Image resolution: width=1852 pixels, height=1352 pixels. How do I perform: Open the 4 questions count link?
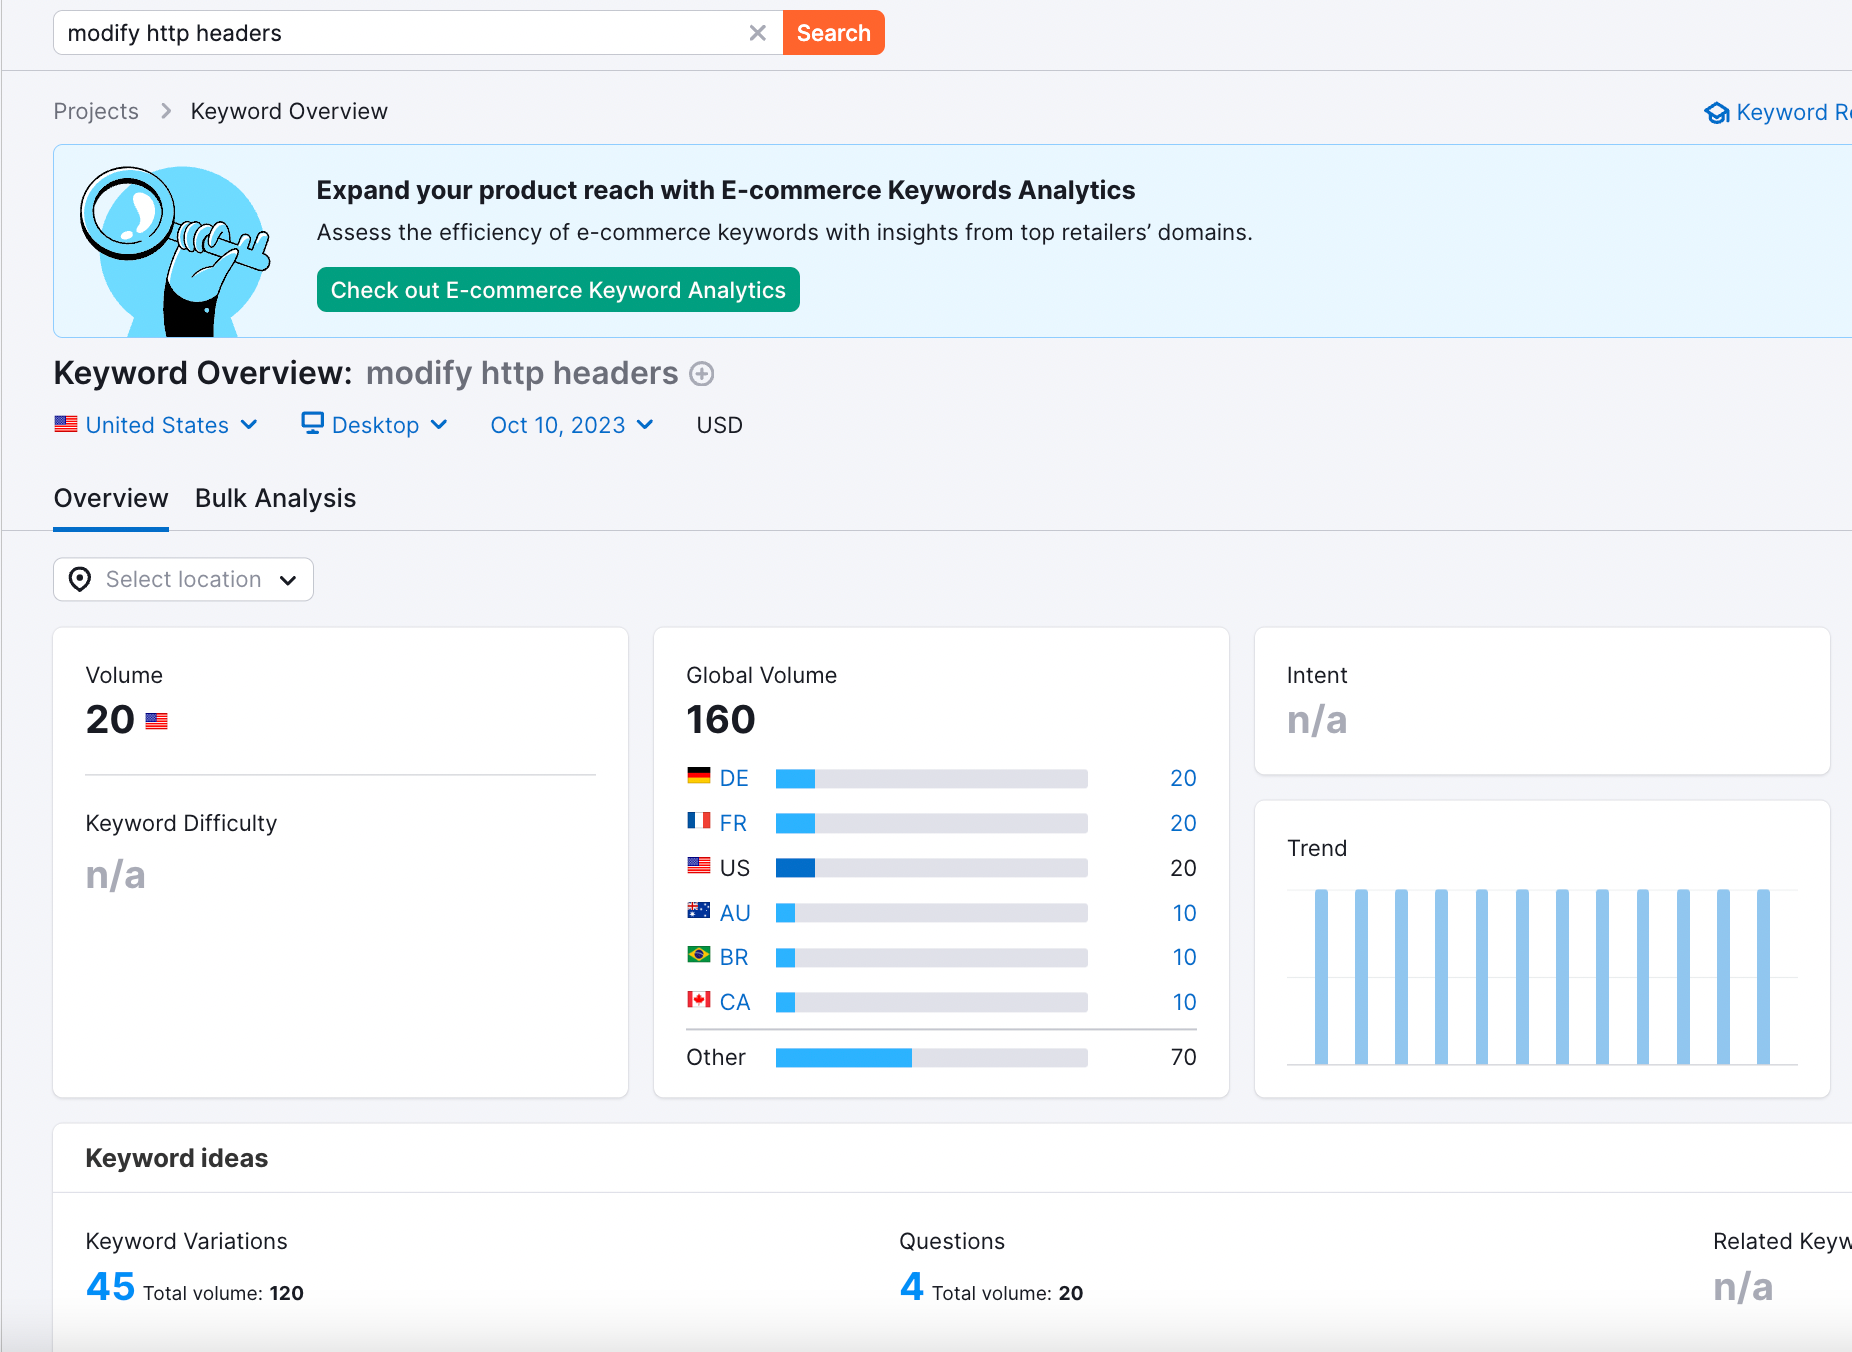click(911, 1287)
